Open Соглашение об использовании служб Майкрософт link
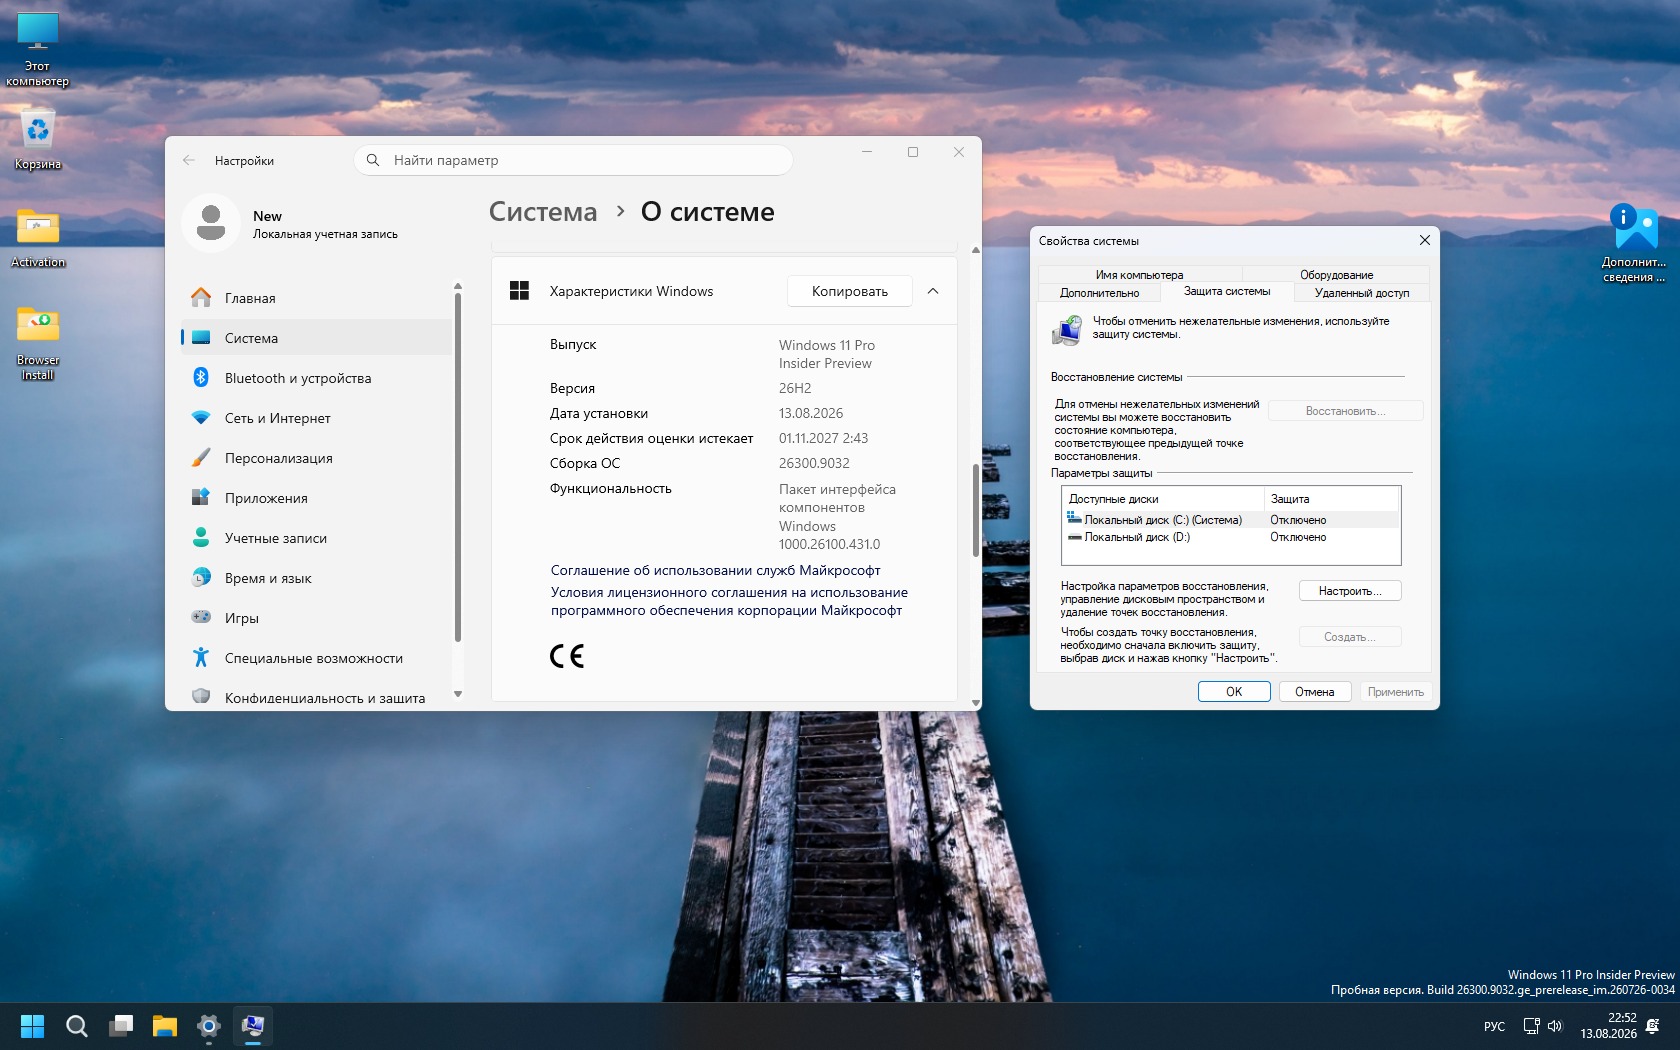 point(716,570)
